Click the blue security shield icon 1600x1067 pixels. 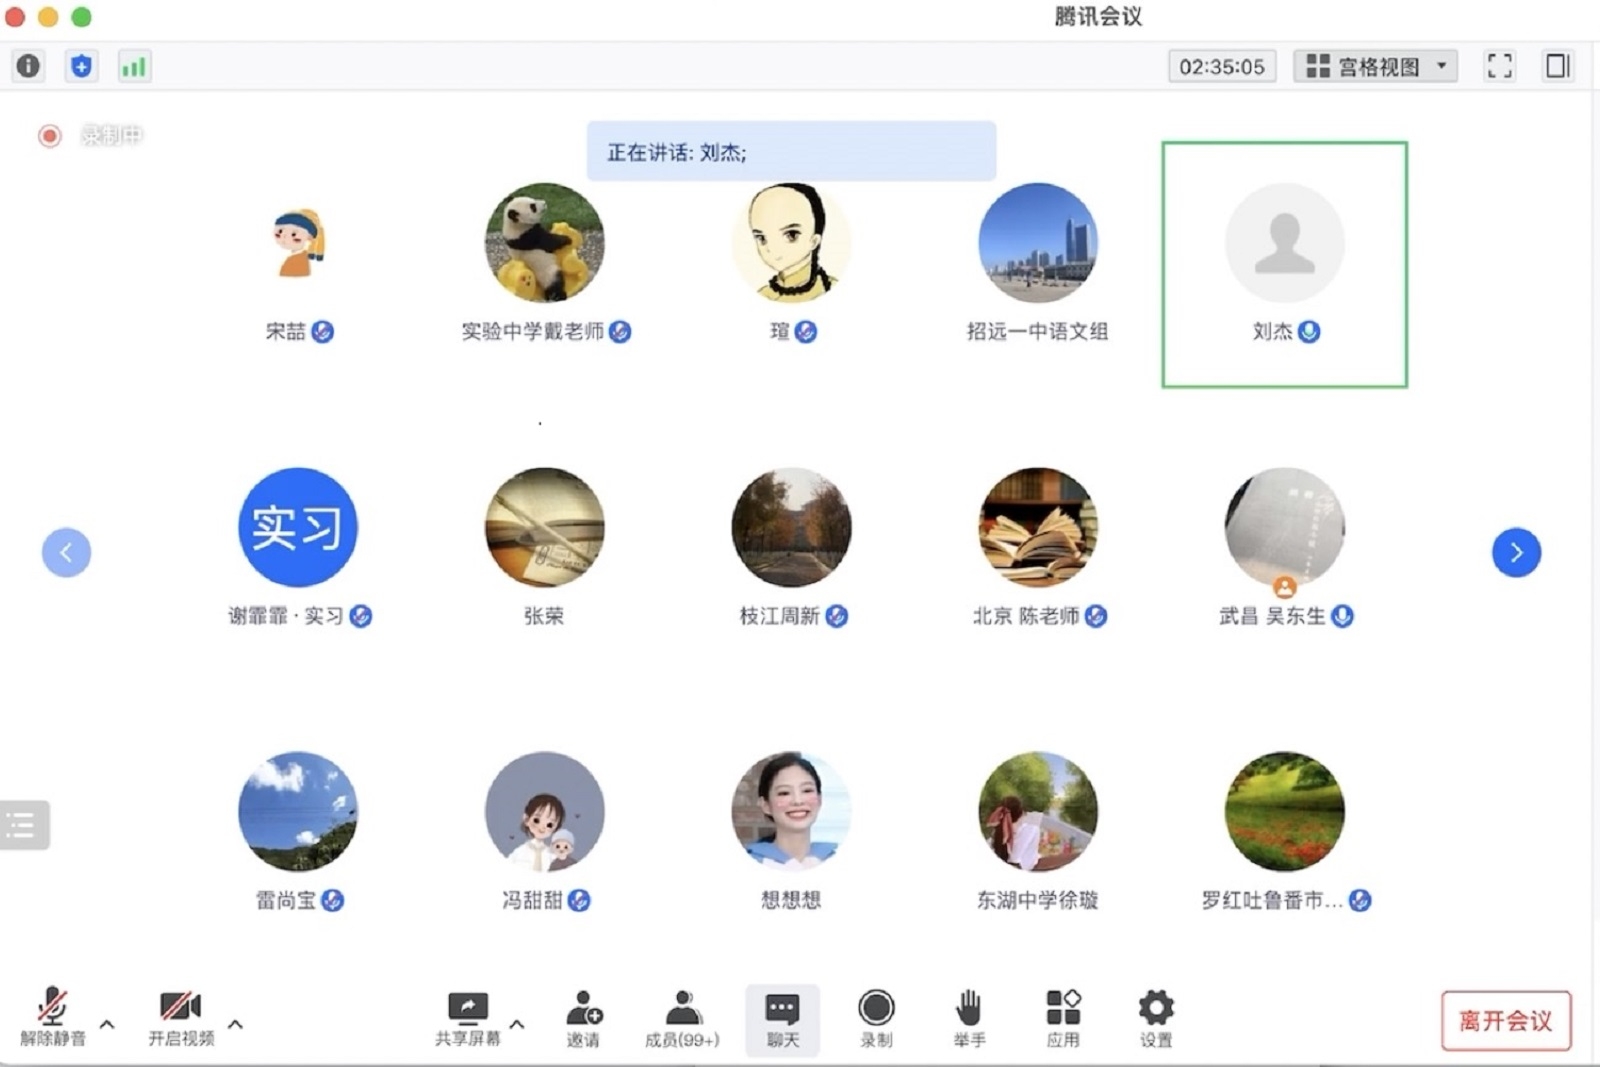click(x=81, y=66)
